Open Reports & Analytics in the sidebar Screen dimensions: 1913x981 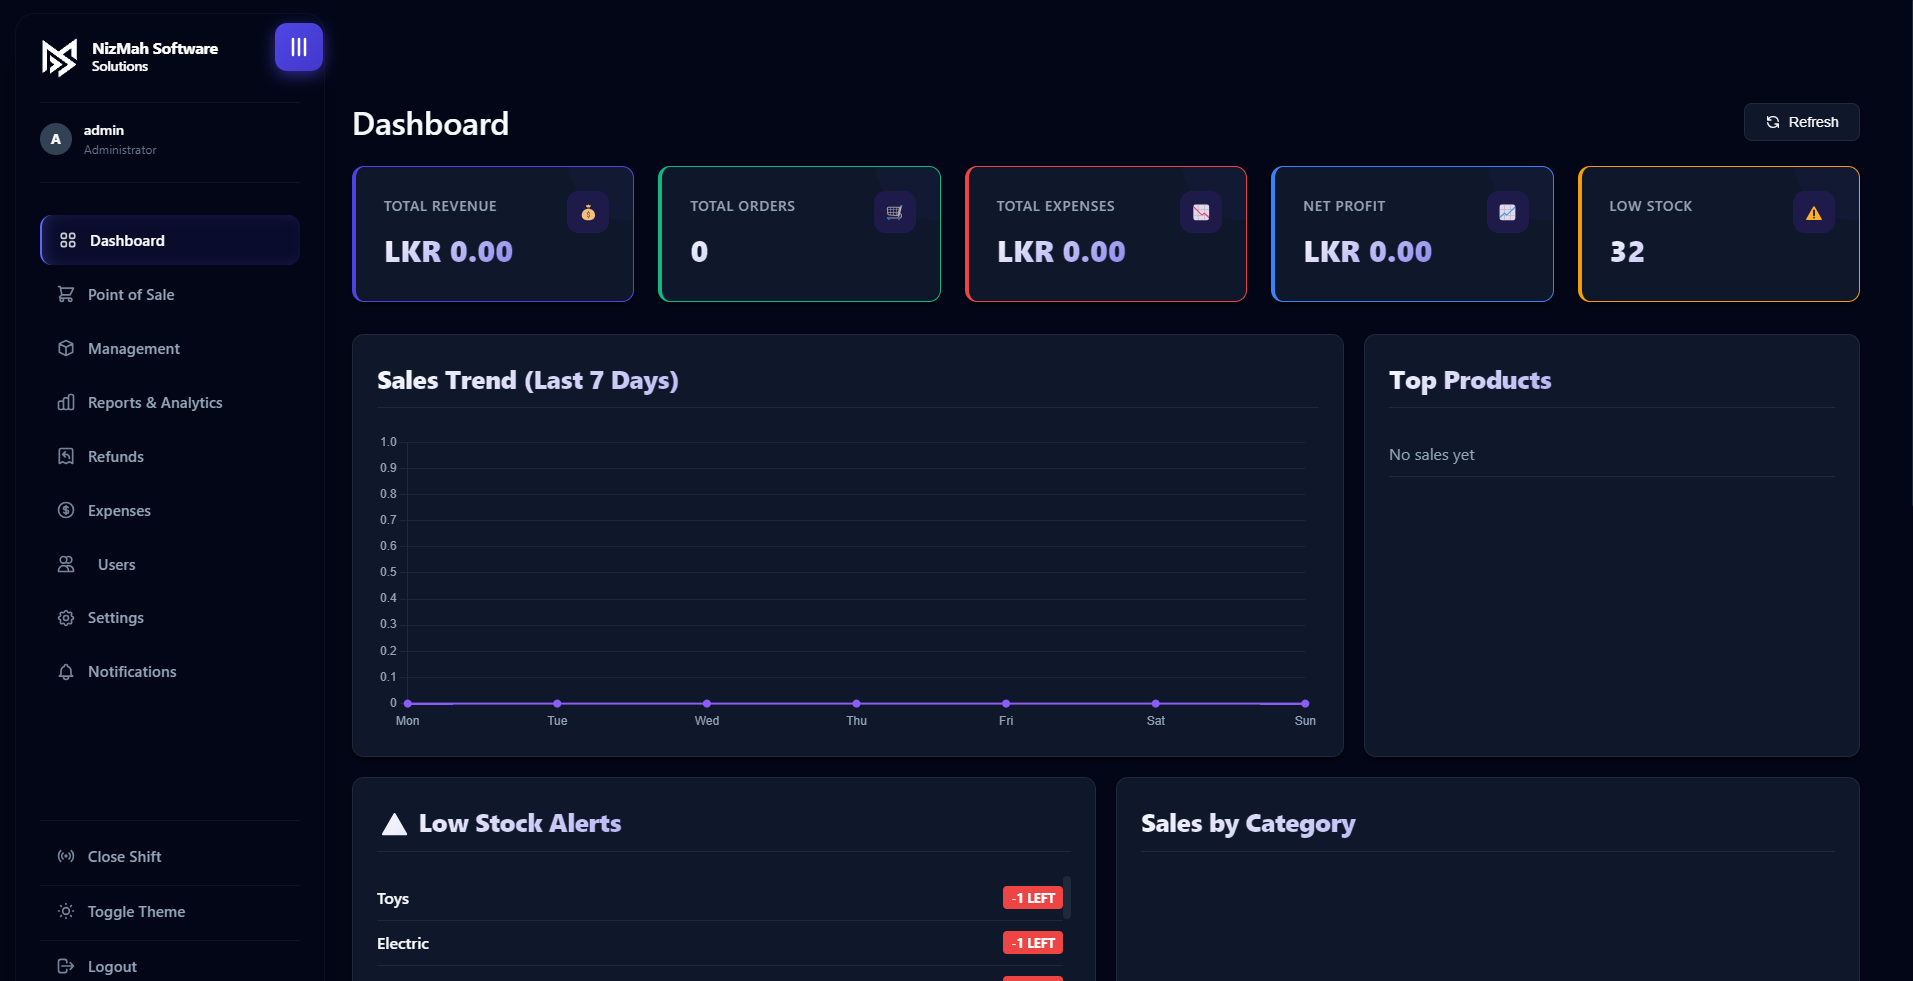click(x=155, y=403)
